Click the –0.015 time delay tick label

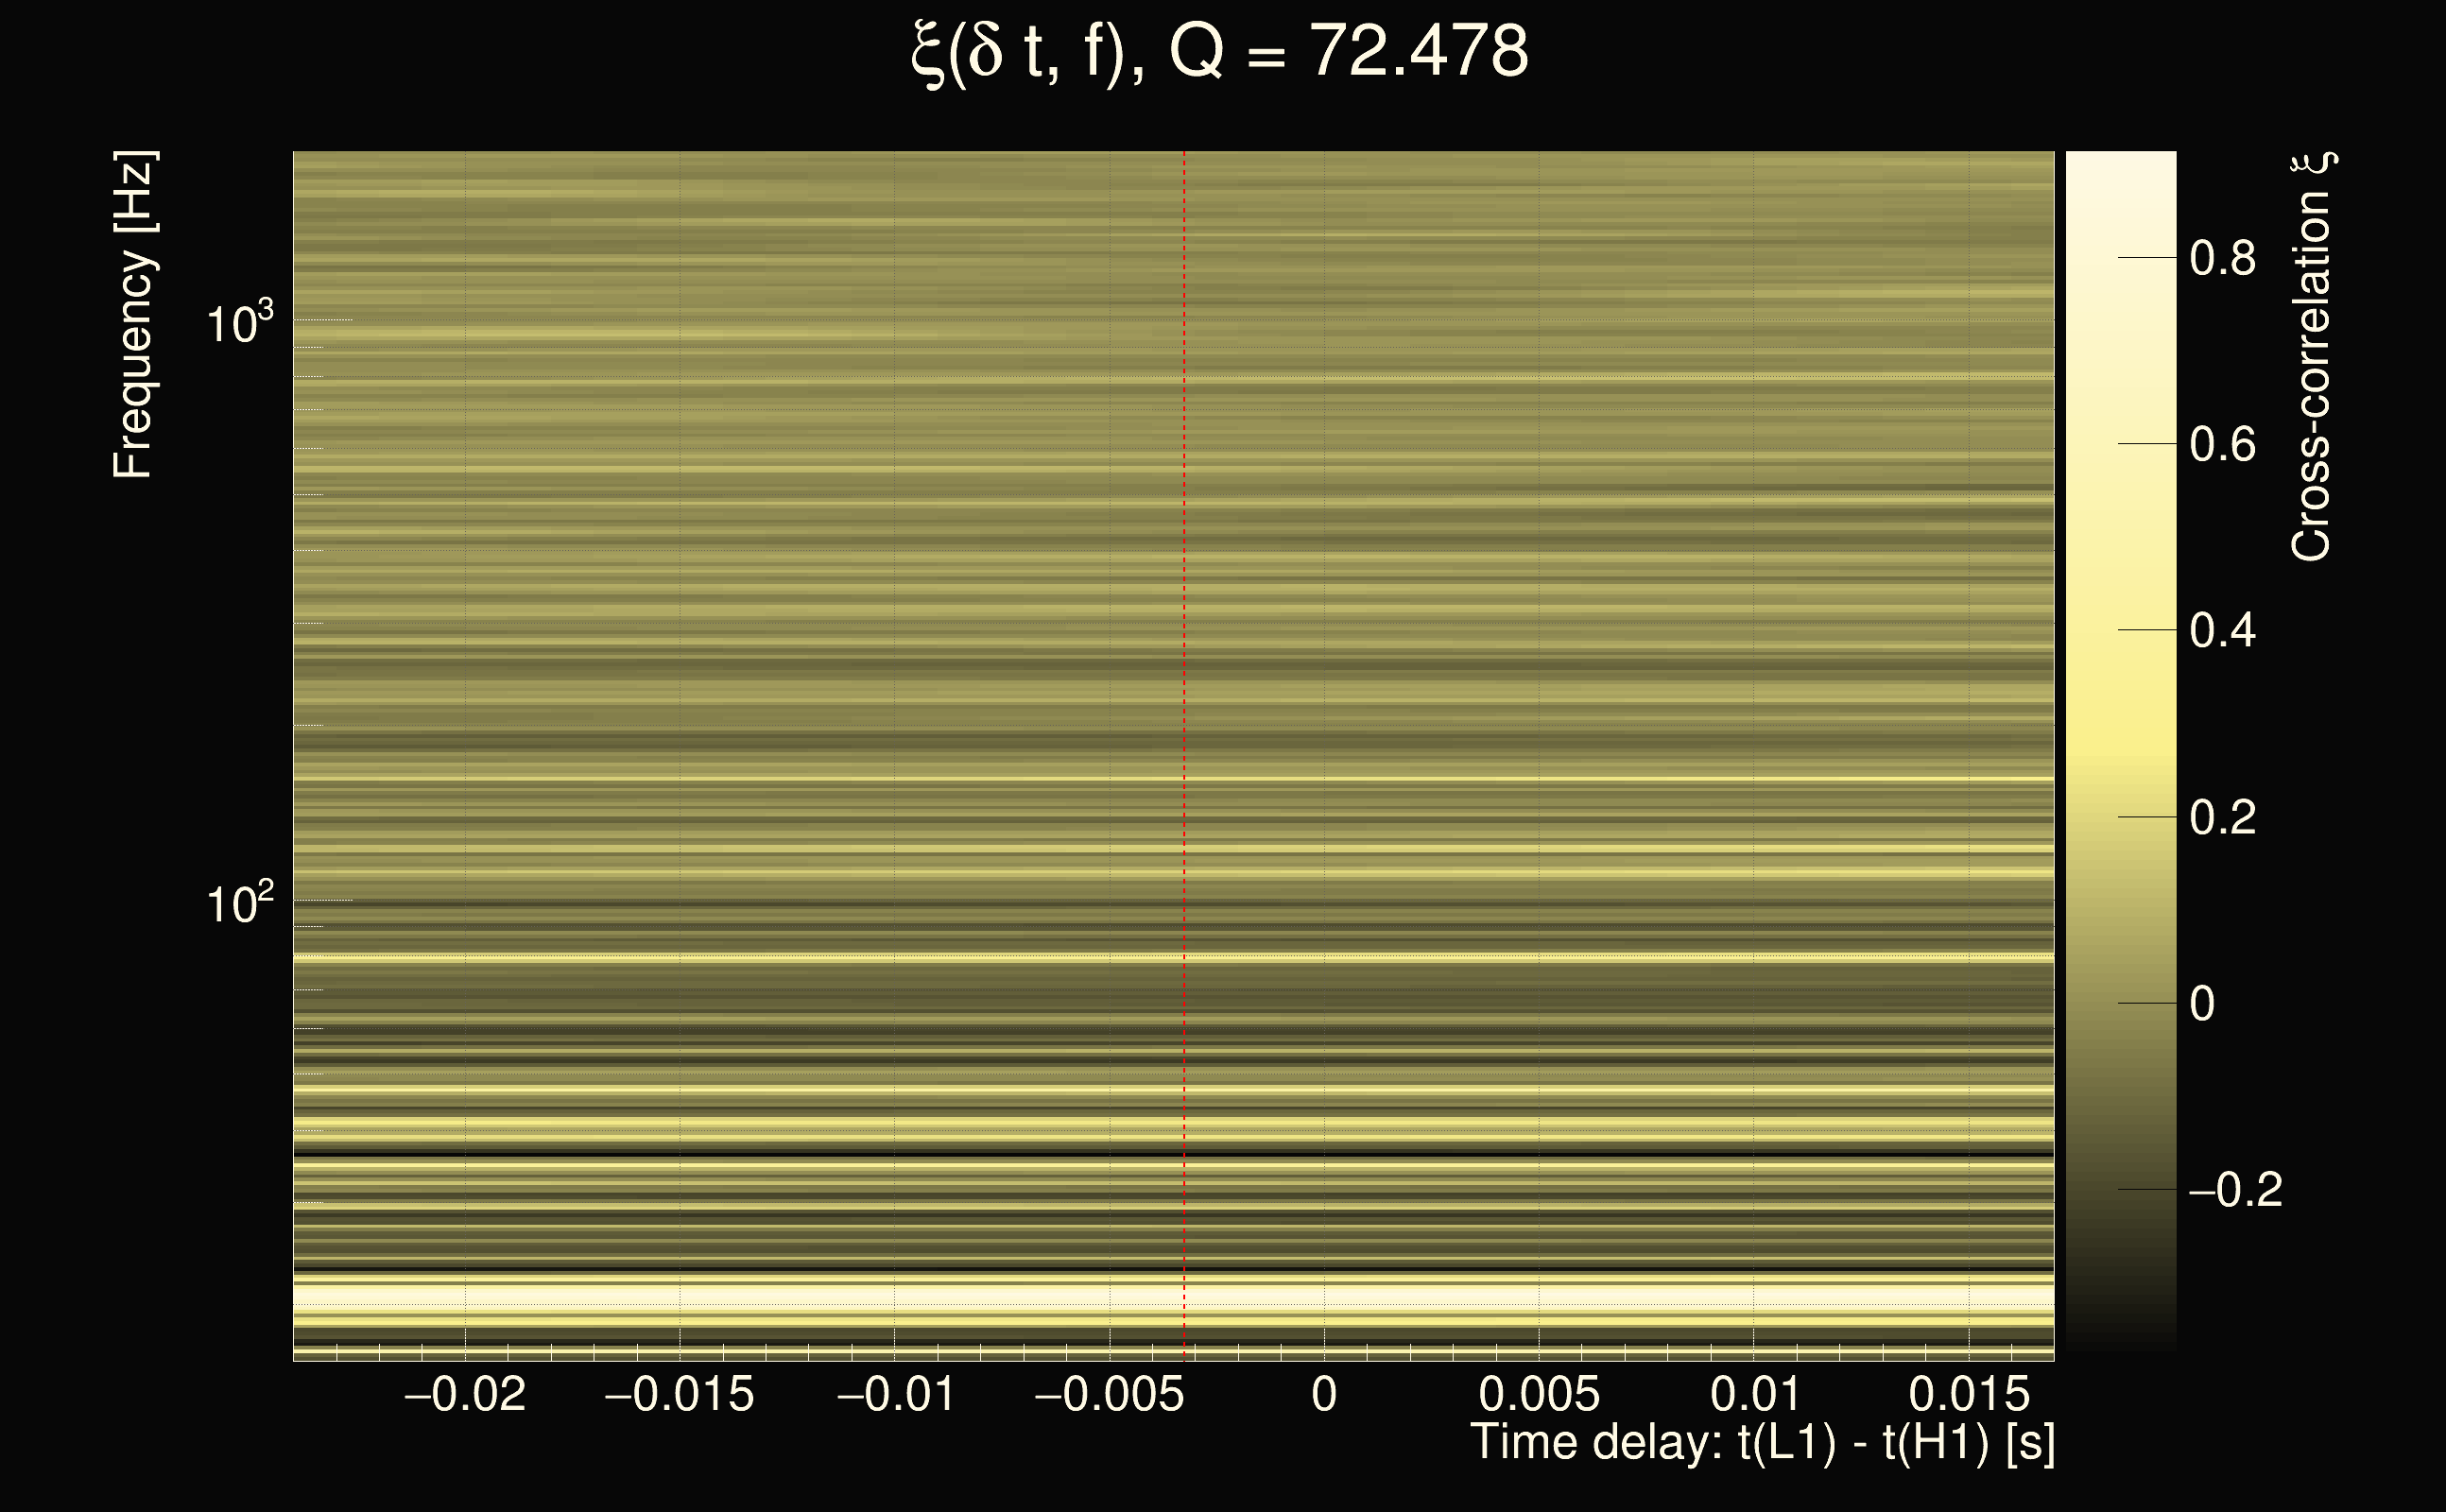point(679,1394)
